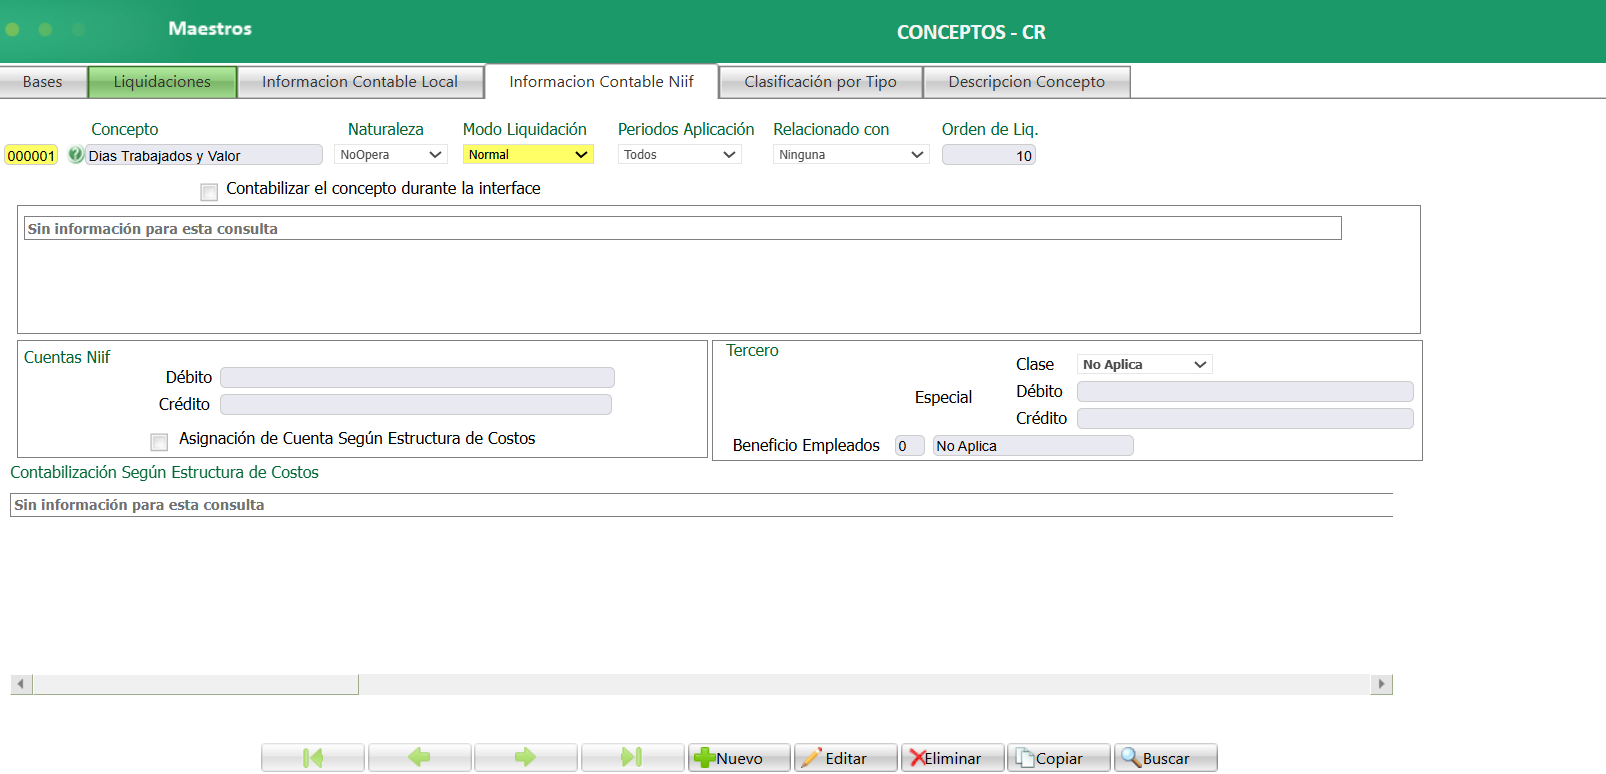Click the concept code field 000001

31,155
